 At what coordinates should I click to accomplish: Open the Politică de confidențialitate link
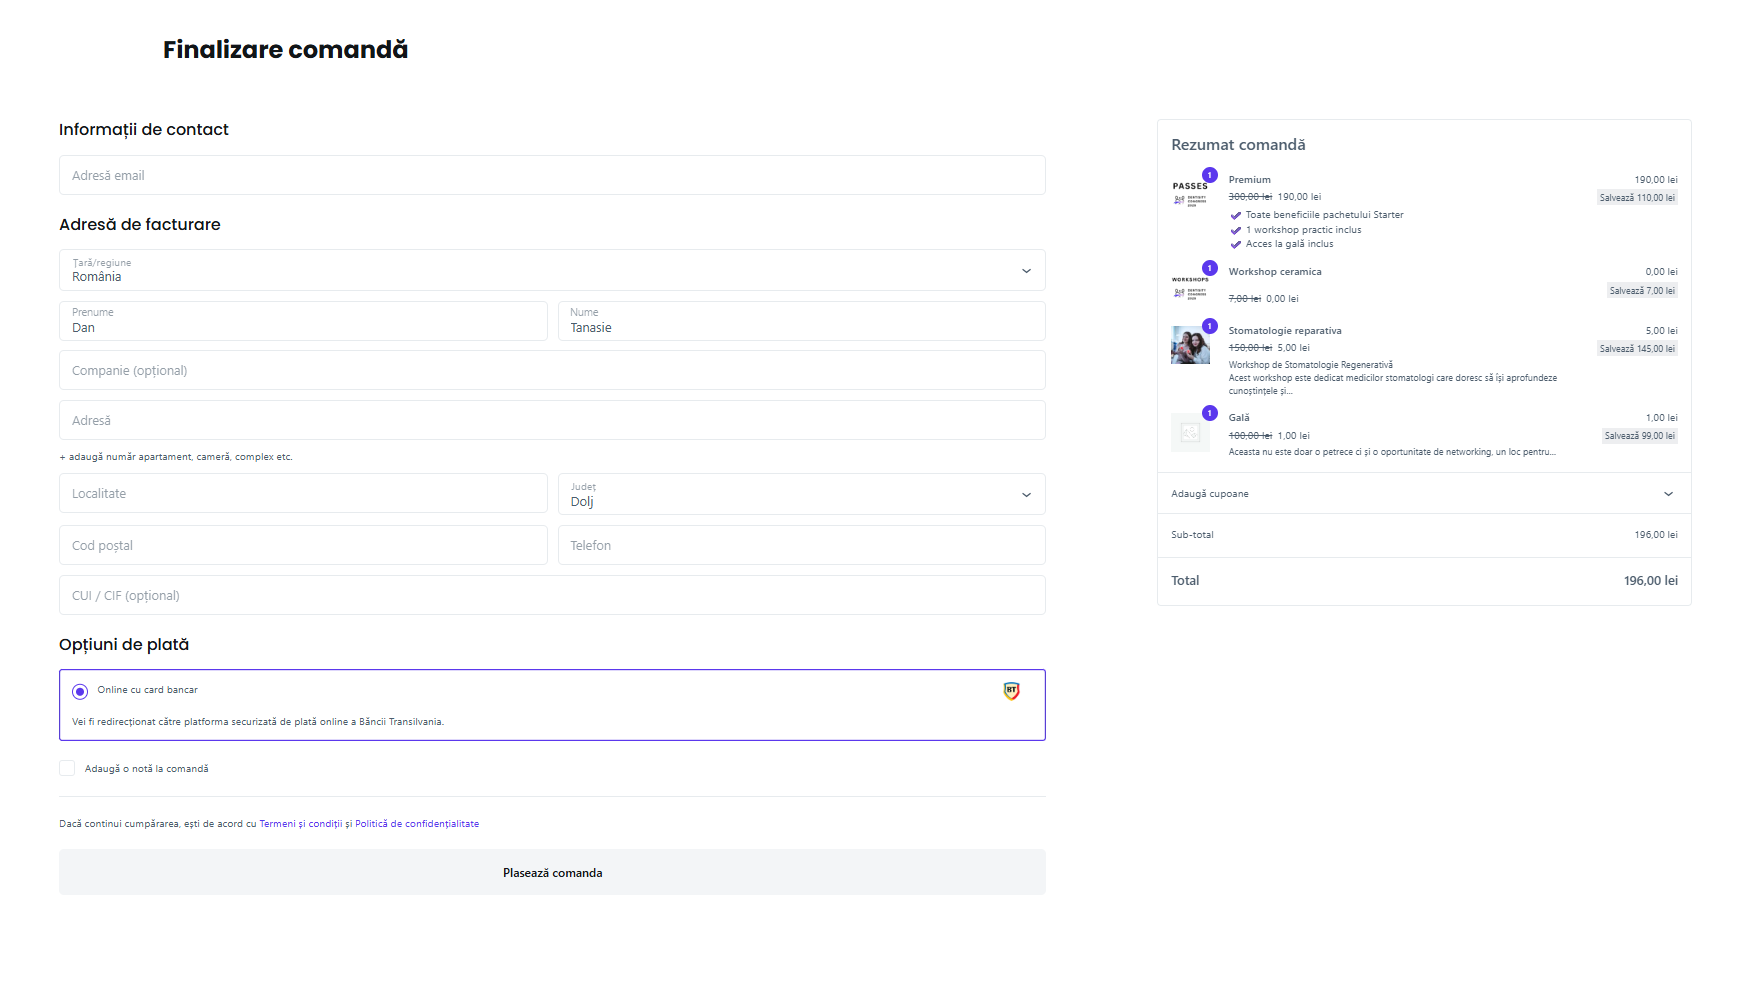tap(417, 824)
